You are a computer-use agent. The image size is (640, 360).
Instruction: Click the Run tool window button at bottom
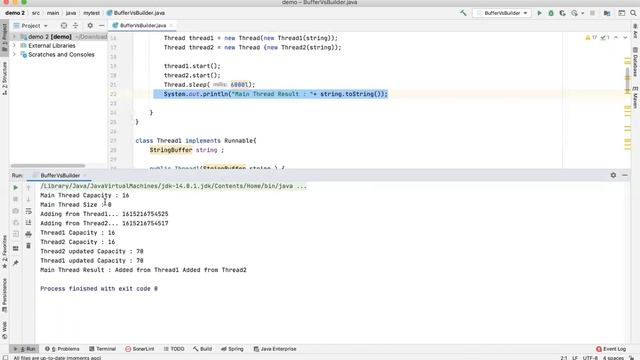[25, 349]
